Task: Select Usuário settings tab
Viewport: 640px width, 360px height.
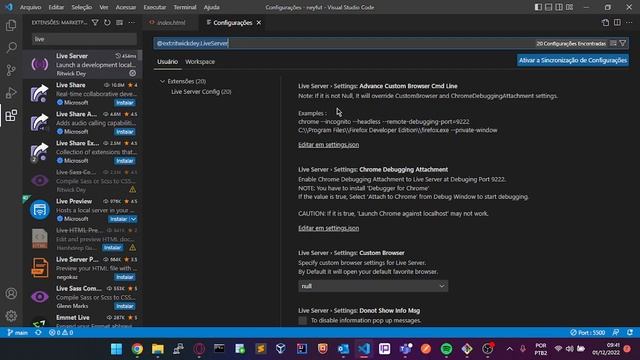Action: (x=167, y=62)
